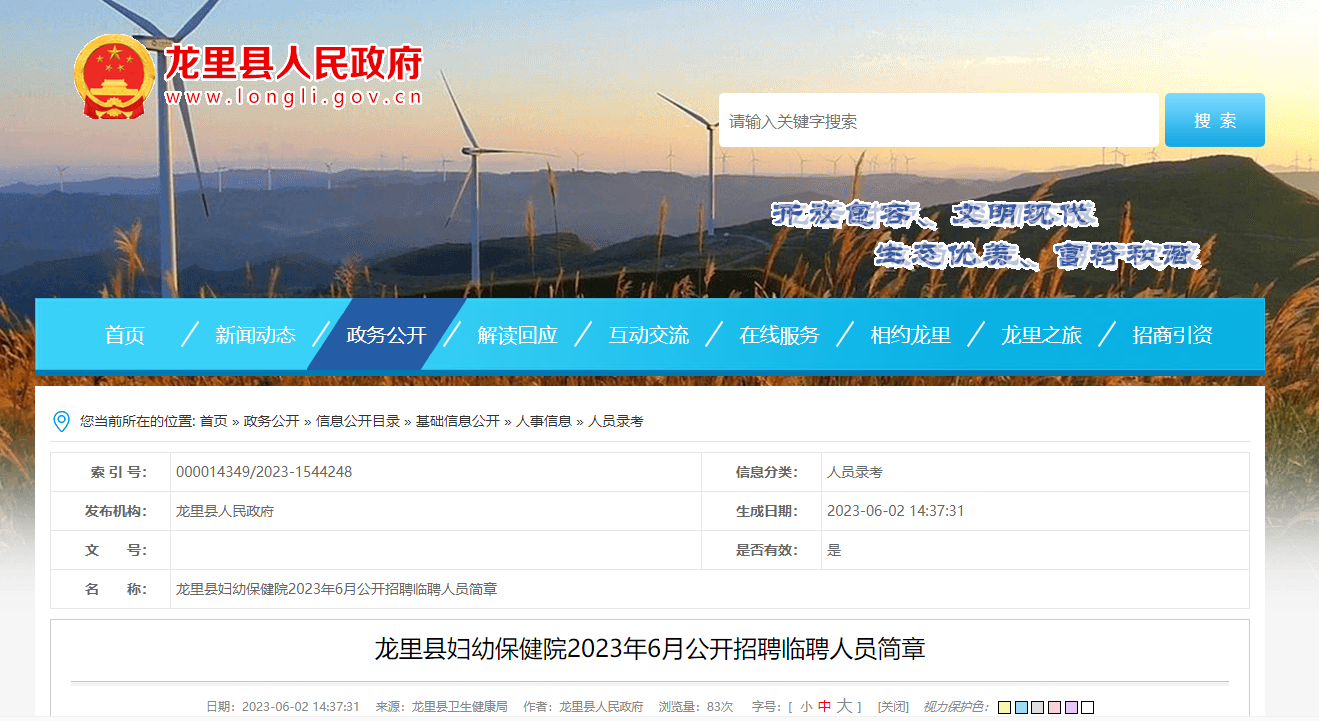Select the 政务公开 menu tab
This screenshot has height=721, width=1319.
click(x=386, y=335)
